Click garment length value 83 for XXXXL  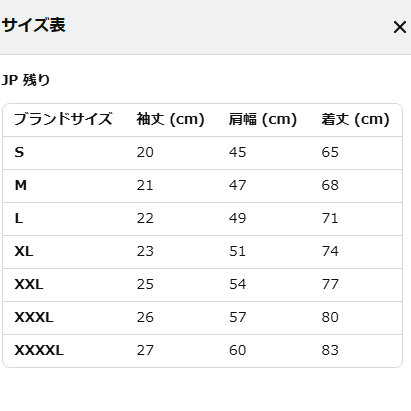click(x=330, y=350)
